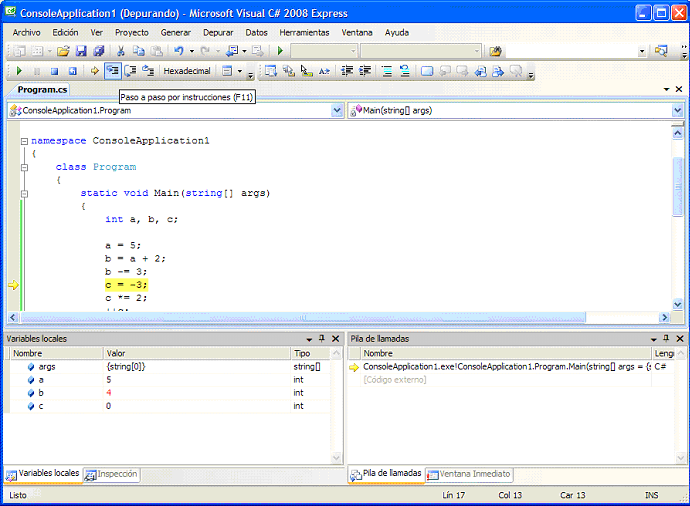690x506 pixels.
Task: Click the Open File folder icon
Action: pos(63,51)
